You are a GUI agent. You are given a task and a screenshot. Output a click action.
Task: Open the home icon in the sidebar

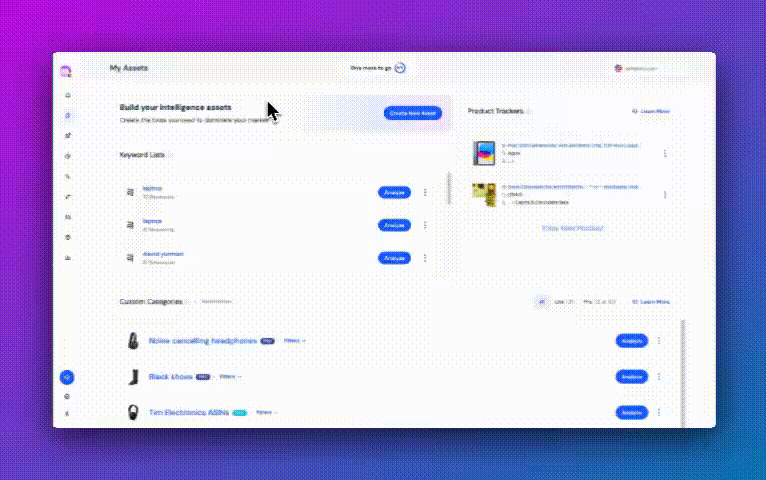pos(68,95)
